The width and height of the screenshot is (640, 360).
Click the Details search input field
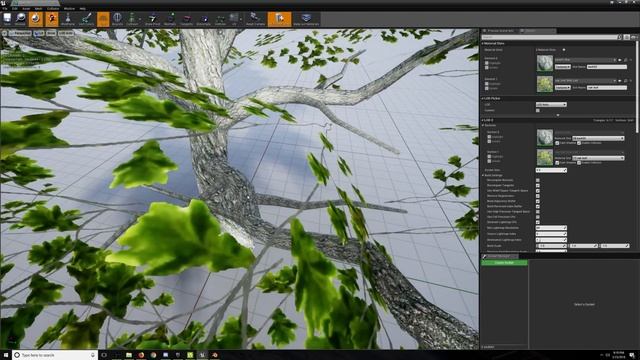(x=549, y=37)
